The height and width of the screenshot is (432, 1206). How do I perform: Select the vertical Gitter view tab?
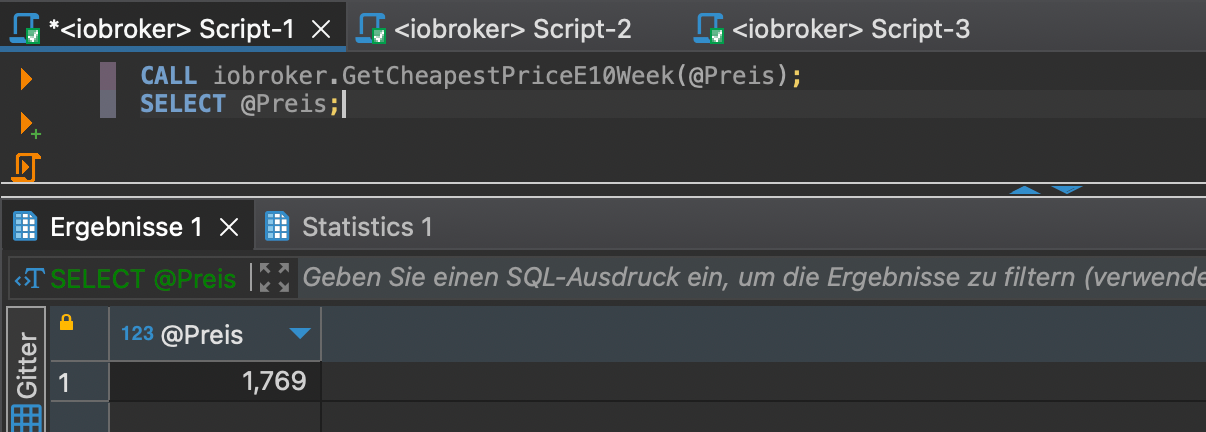click(x=27, y=364)
